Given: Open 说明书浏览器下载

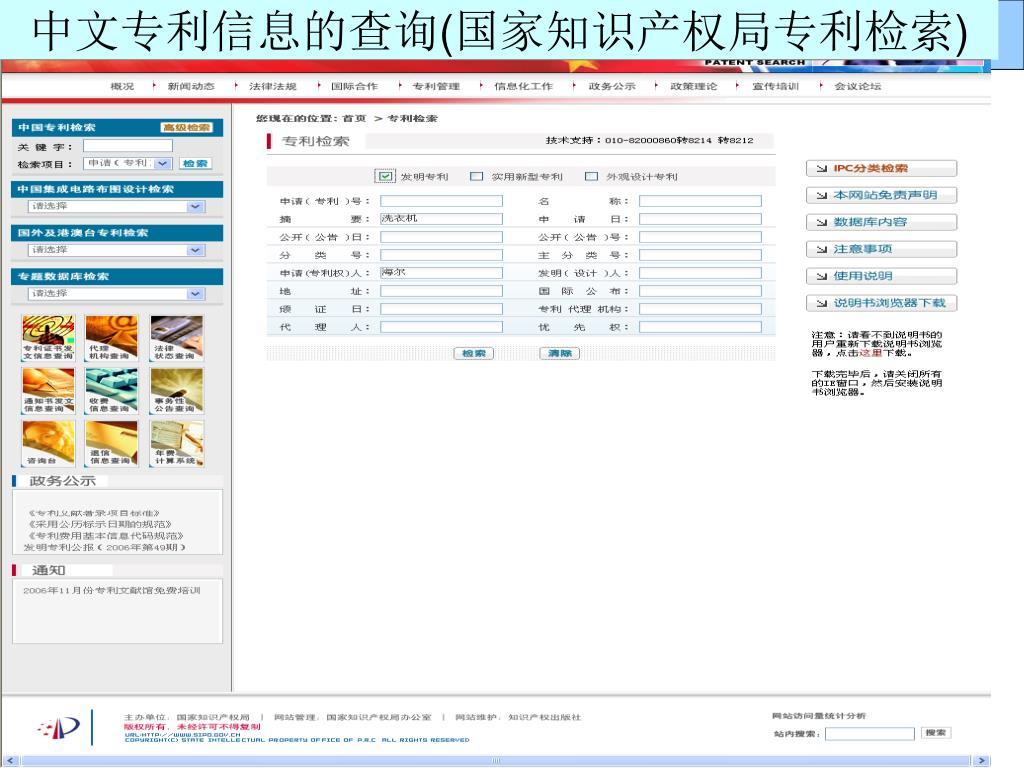Looking at the screenshot, I should [x=882, y=303].
